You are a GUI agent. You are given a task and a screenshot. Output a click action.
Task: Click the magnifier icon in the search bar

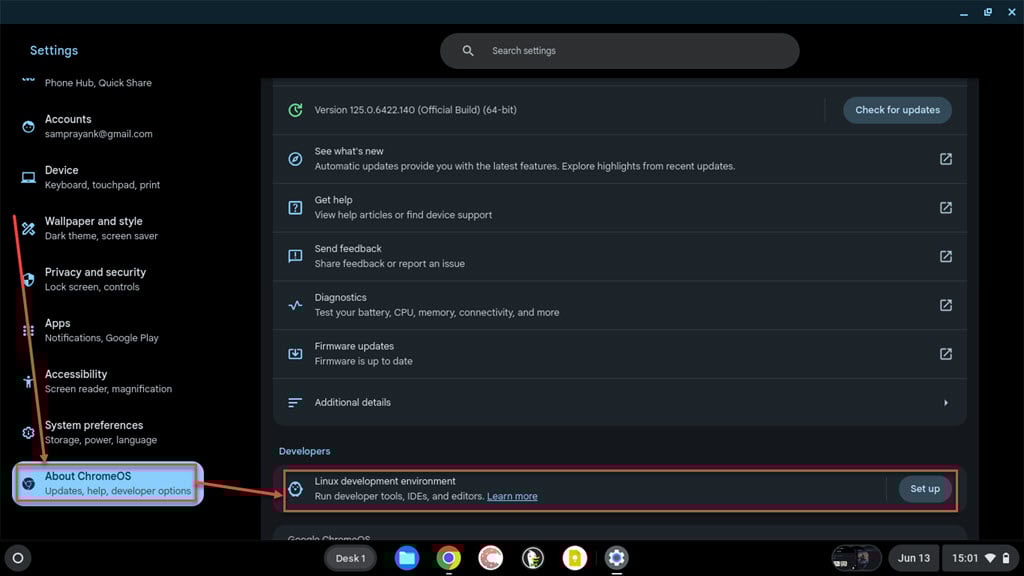pos(468,51)
